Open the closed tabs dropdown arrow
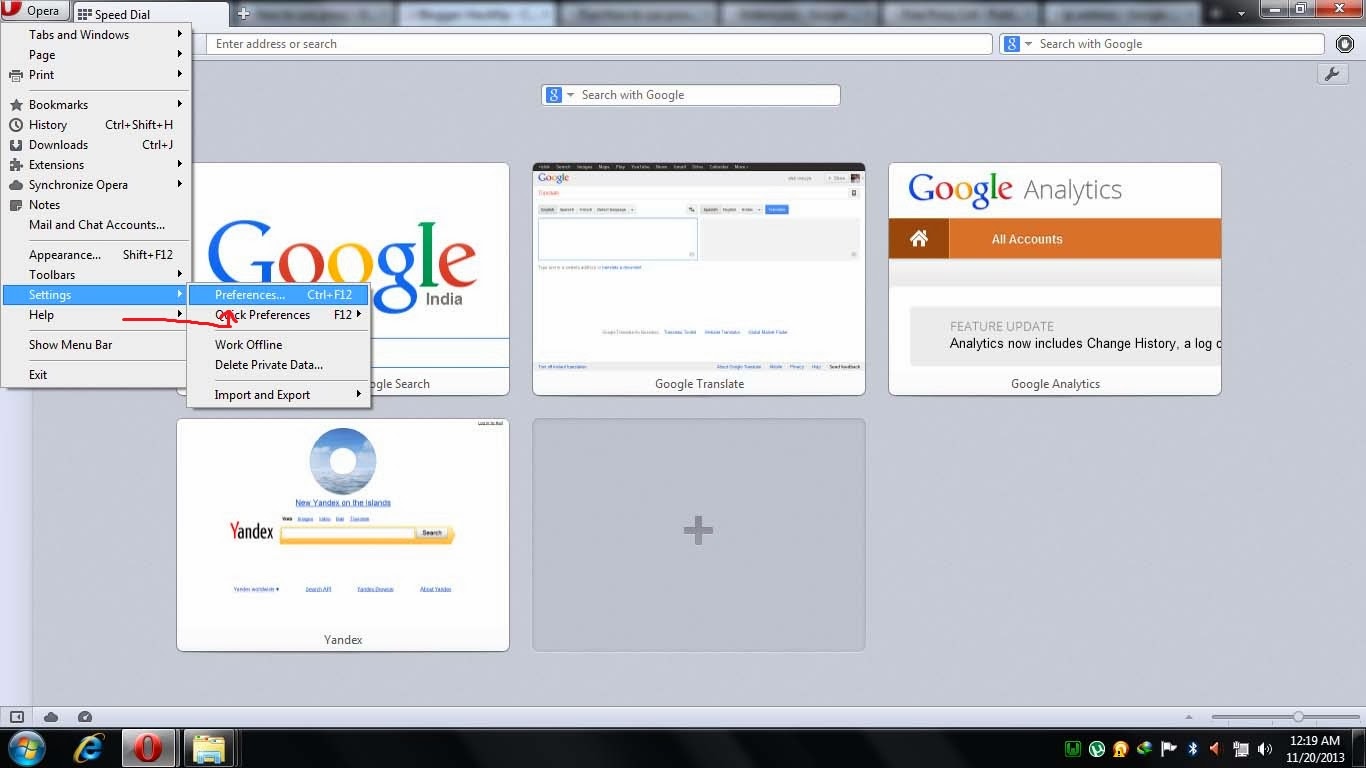The width and height of the screenshot is (1366, 768). point(1241,13)
